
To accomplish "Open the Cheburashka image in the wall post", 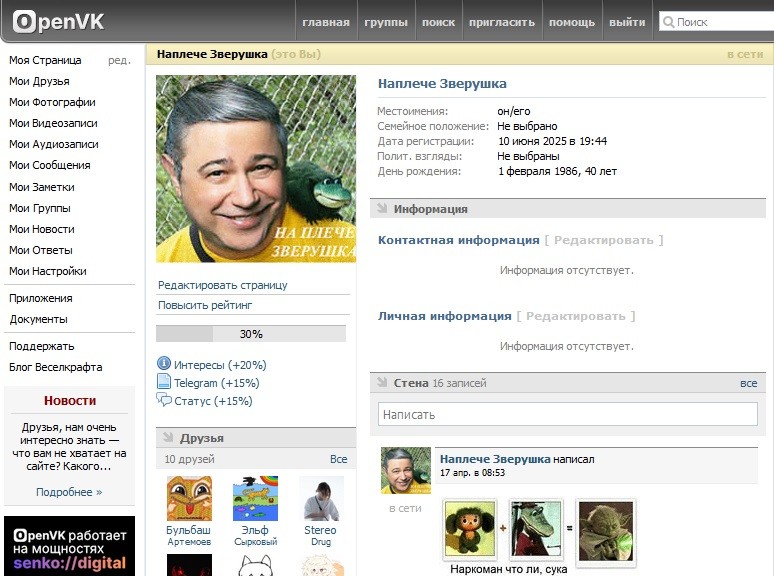I will (472, 530).
